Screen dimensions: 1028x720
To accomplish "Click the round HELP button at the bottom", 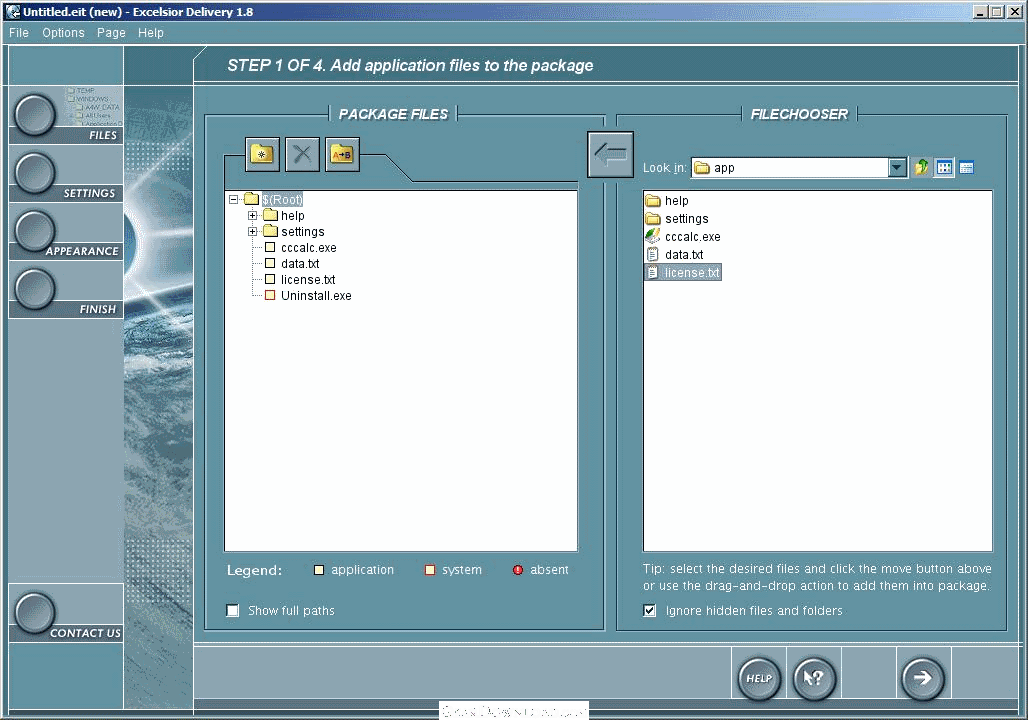I will pos(759,678).
